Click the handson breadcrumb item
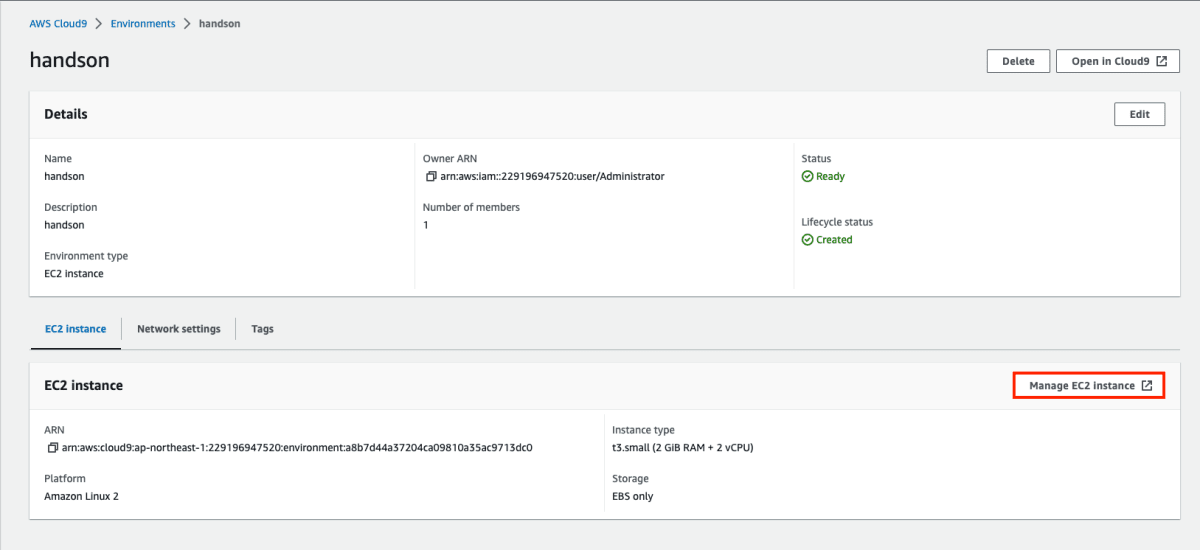This screenshot has width=1200, height=550. (220, 23)
